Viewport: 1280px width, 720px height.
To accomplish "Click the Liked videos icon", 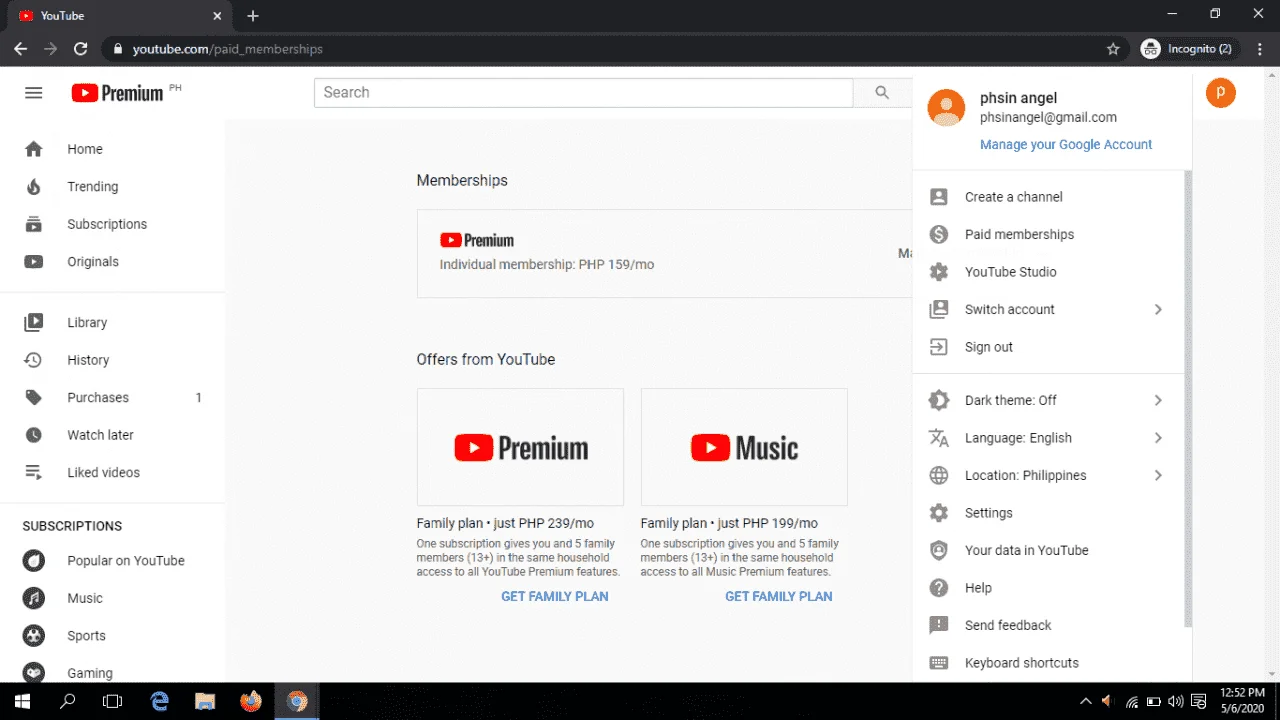I will point(34,473).
